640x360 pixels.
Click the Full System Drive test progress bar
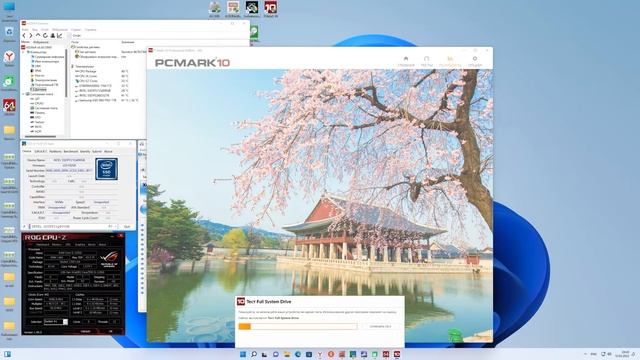coord(298,326)
